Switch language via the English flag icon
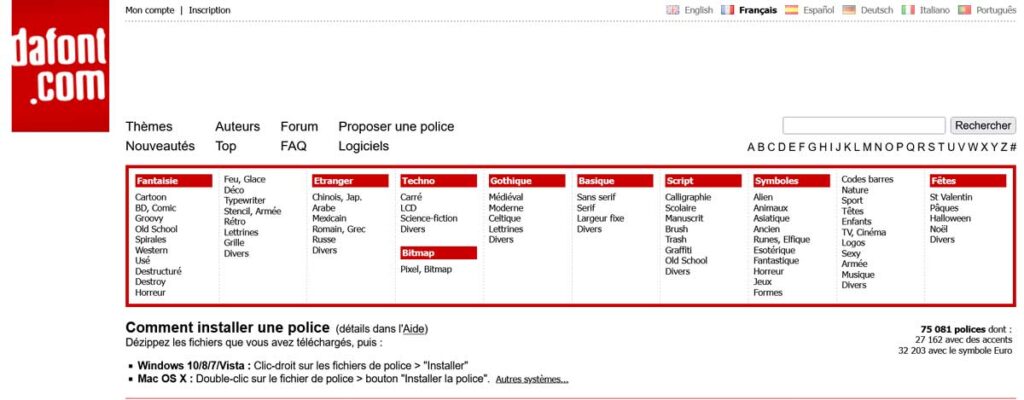The width and height of the screenshot is (1024, 400). [673, 10]
